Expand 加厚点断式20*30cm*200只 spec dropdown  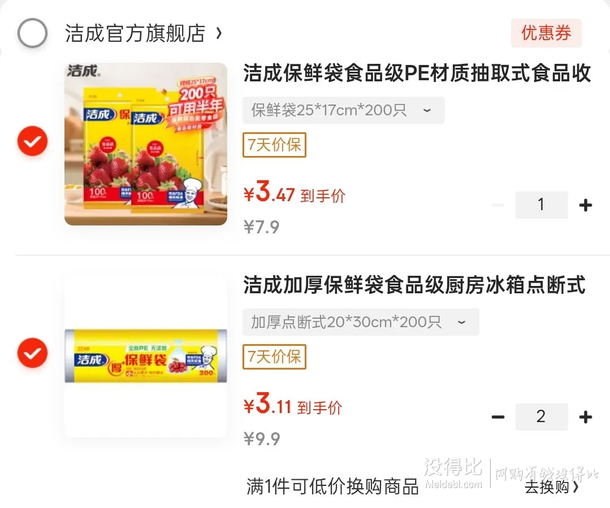(x=361, y=322)
